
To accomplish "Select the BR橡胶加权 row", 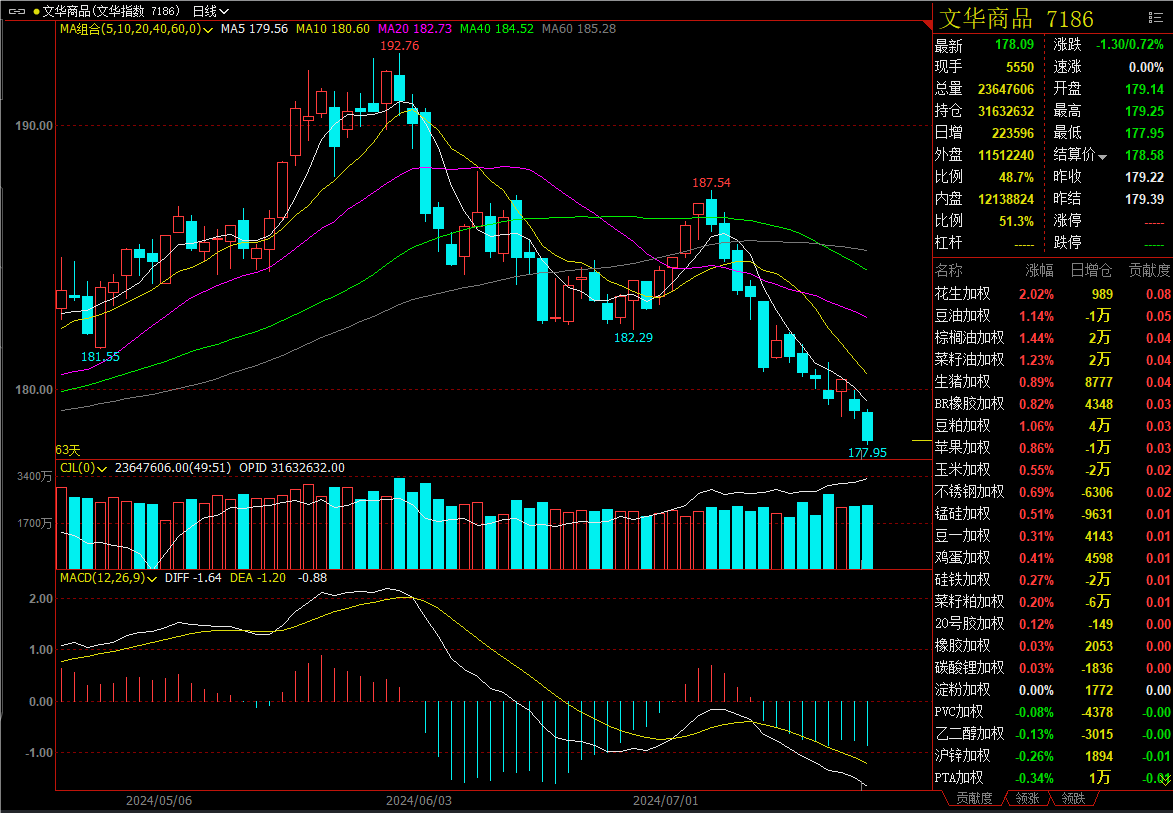I will click(x=1053, y=404).
